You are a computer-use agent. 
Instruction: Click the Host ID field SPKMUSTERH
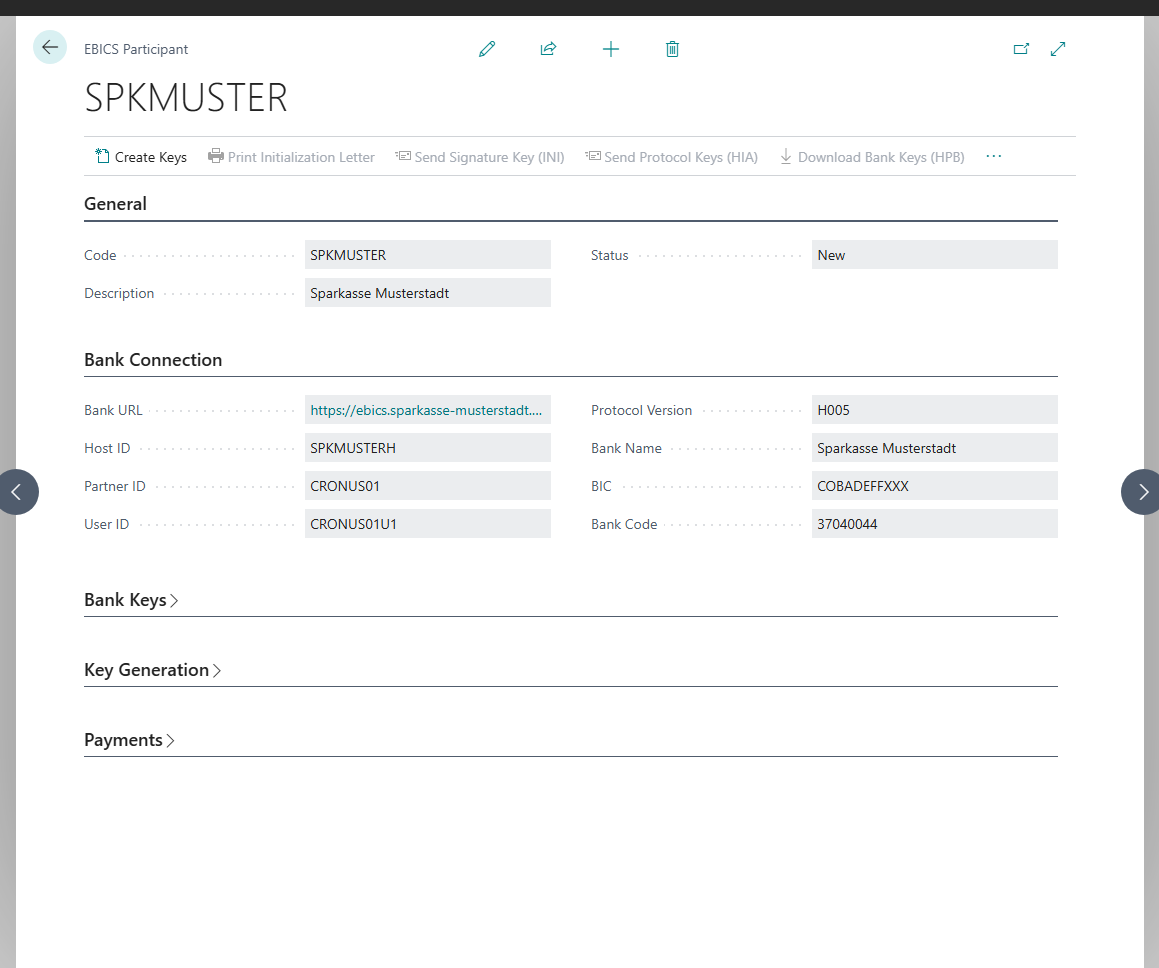[x=428, y=448]
